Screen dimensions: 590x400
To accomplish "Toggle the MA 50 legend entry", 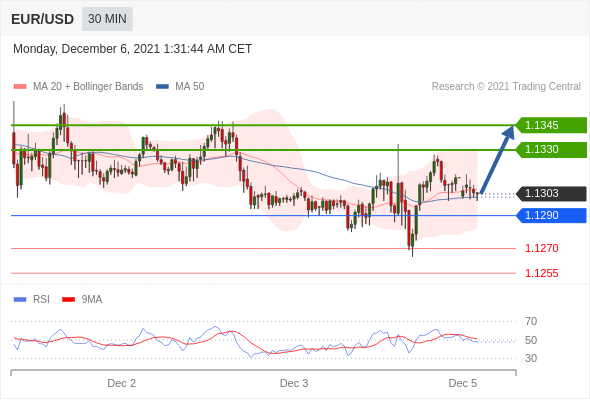I will click(180, 87).
